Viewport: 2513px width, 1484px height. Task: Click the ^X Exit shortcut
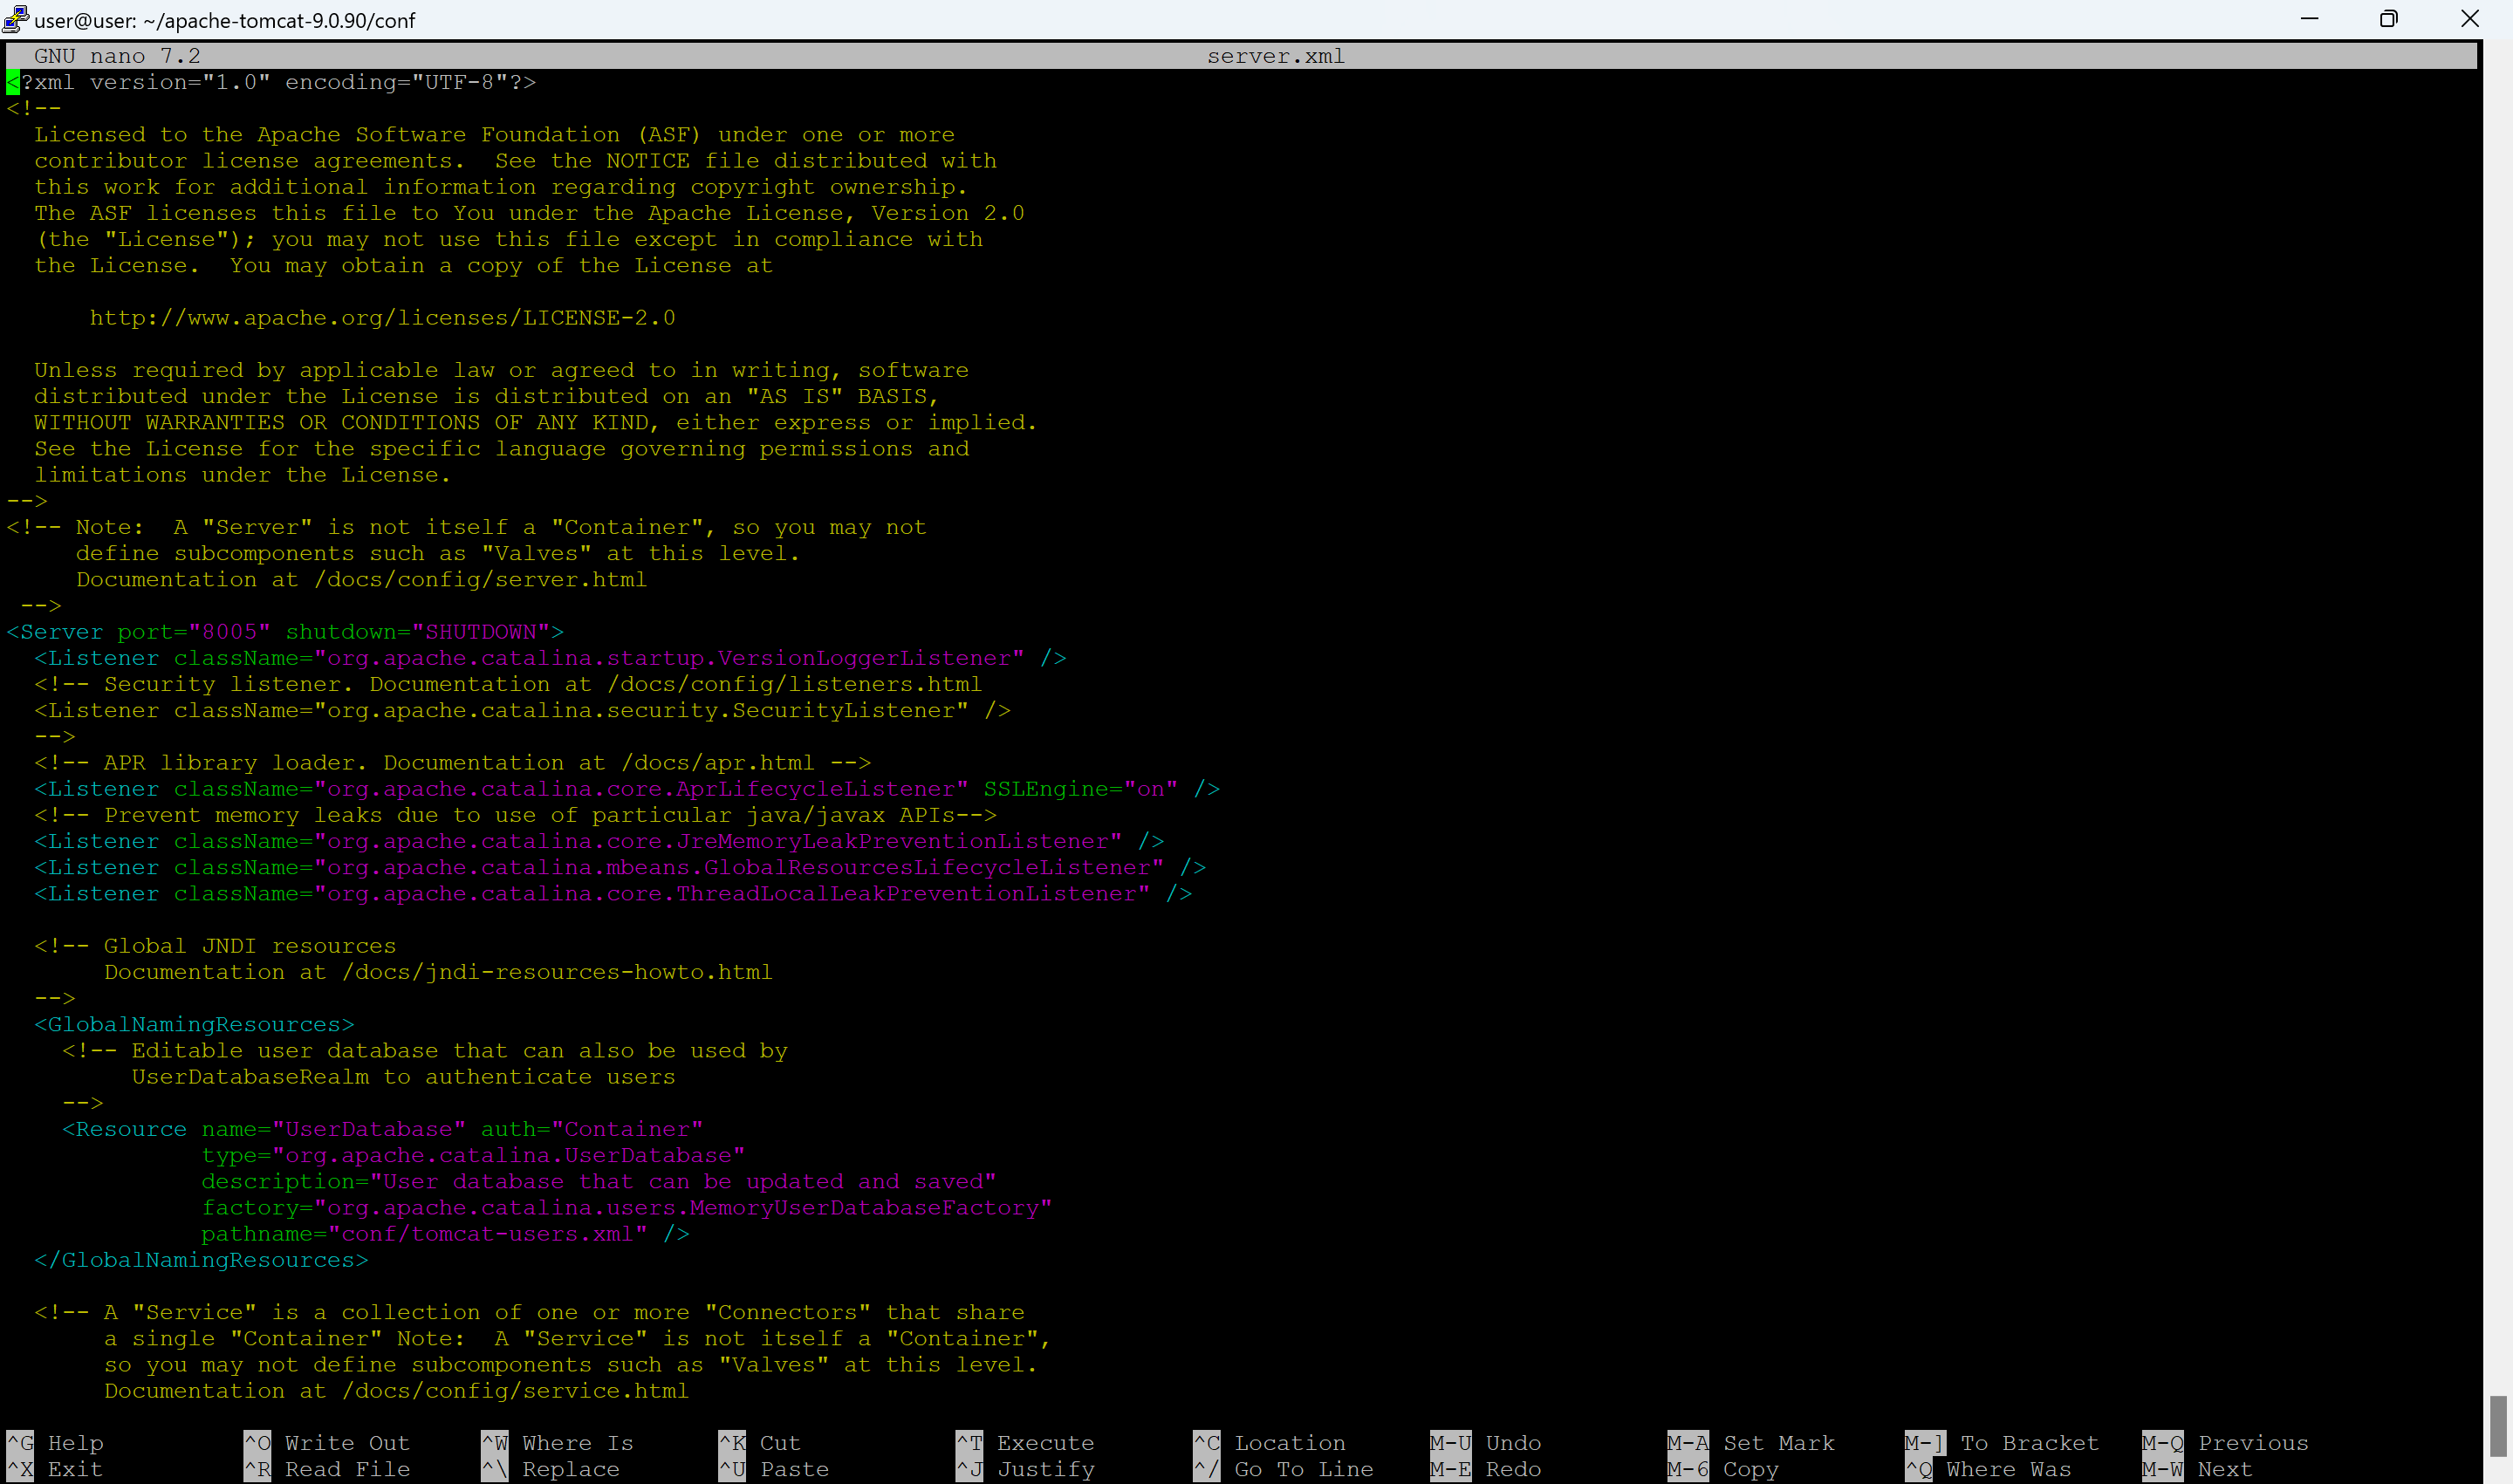[x=55, y=1469]
